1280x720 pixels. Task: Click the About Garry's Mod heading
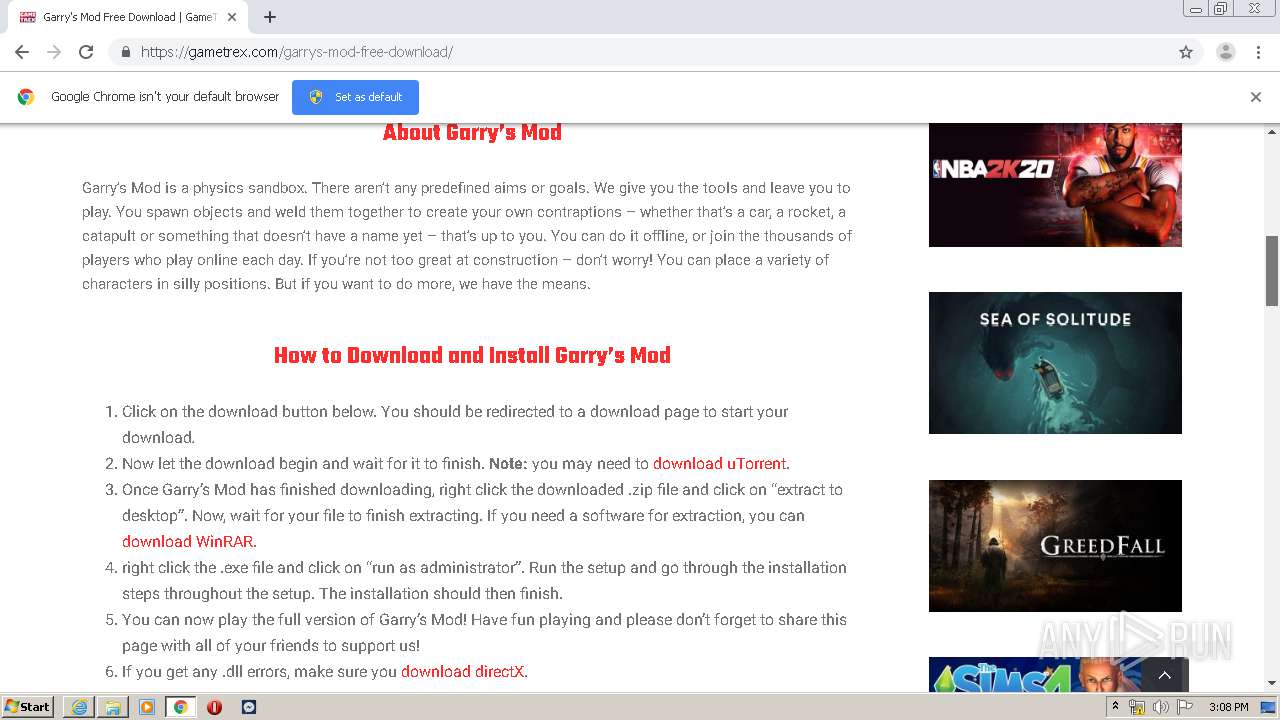click(472, 133)
